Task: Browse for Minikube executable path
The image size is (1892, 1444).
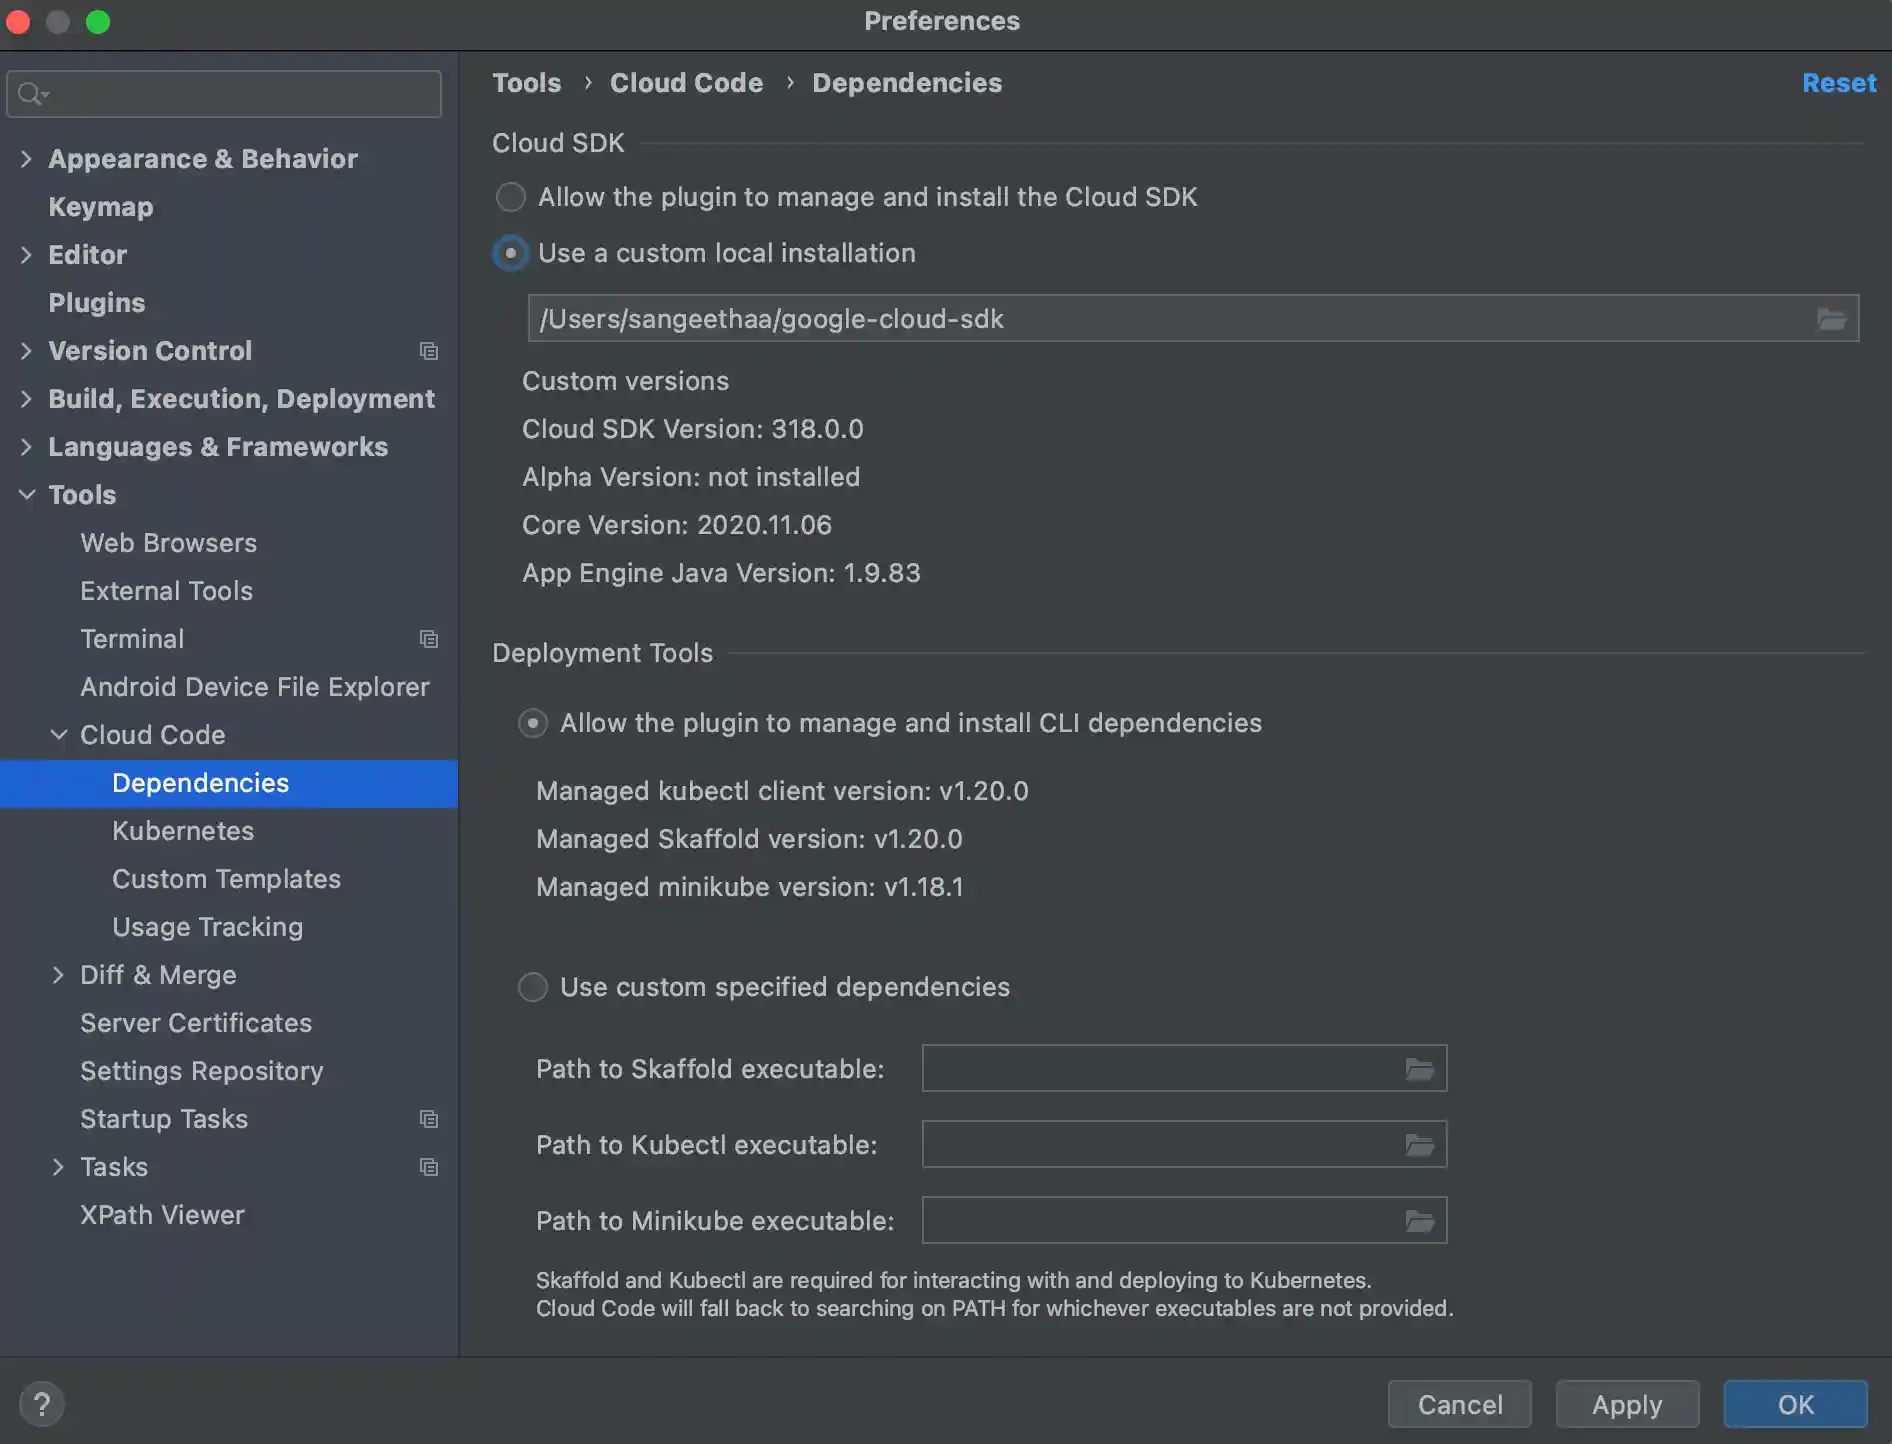Action: tap(1419, 1220)
